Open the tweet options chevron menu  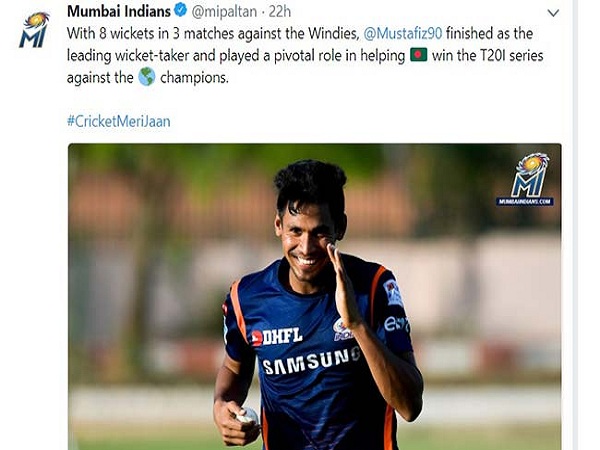(x=553, y=13)
